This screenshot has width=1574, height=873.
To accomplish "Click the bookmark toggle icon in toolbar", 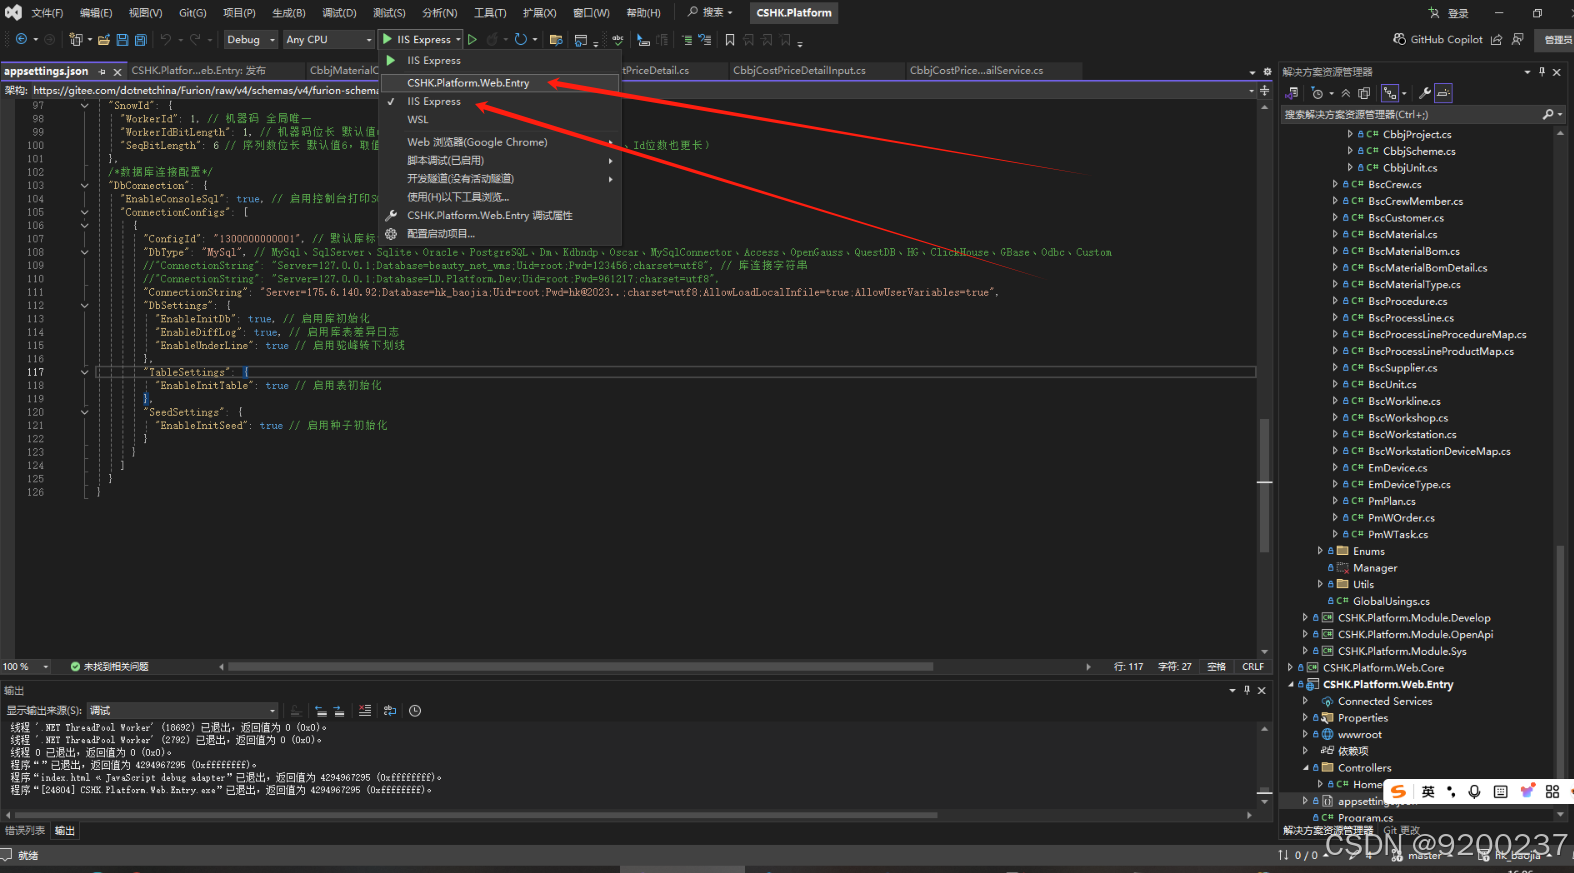I will point(729,40).
